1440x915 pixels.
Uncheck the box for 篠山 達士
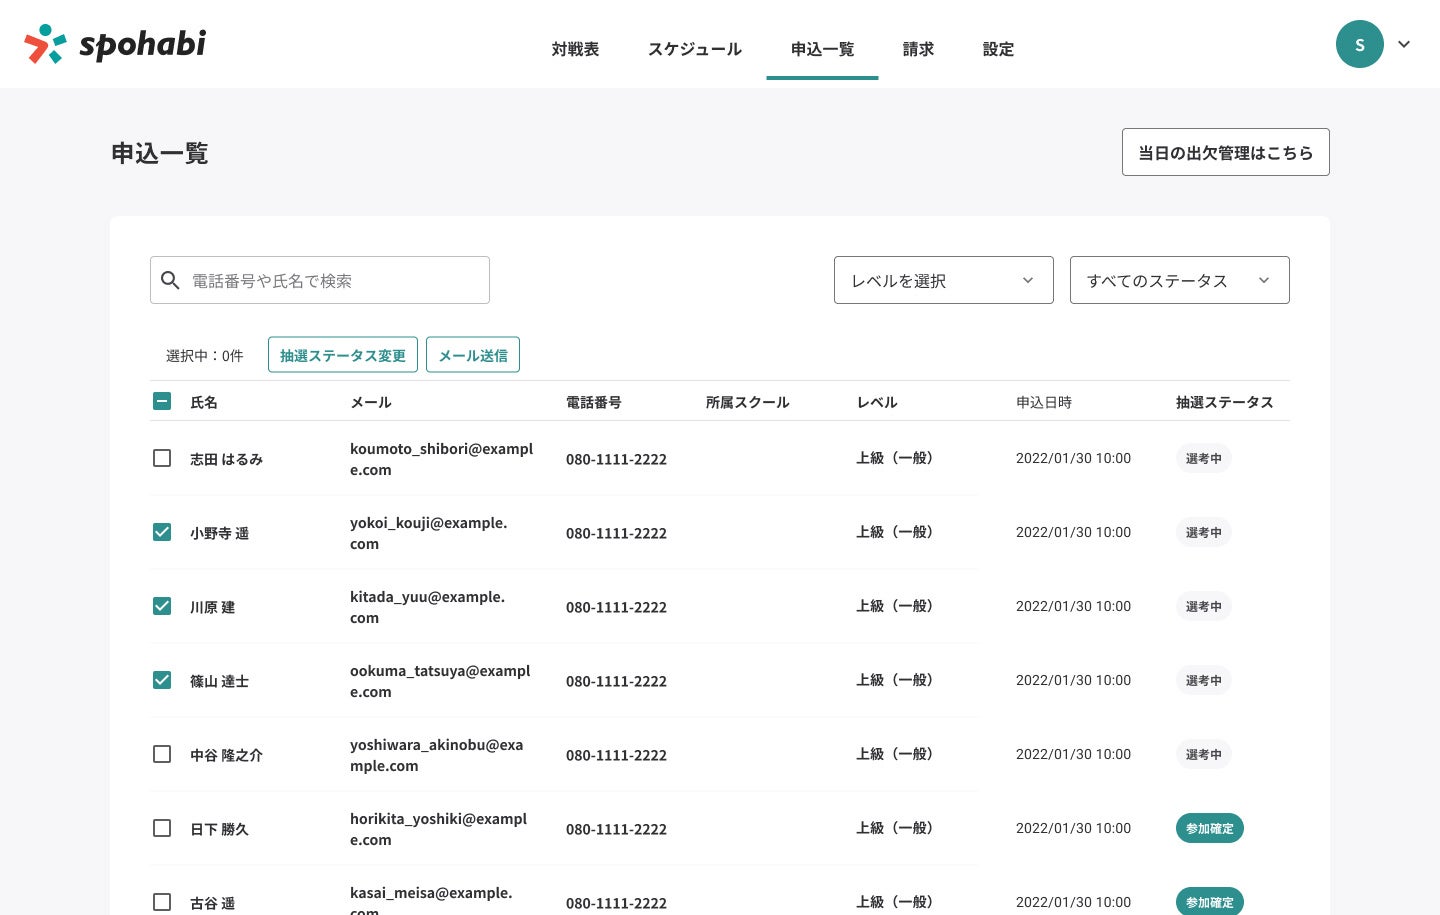pos(162,680)
